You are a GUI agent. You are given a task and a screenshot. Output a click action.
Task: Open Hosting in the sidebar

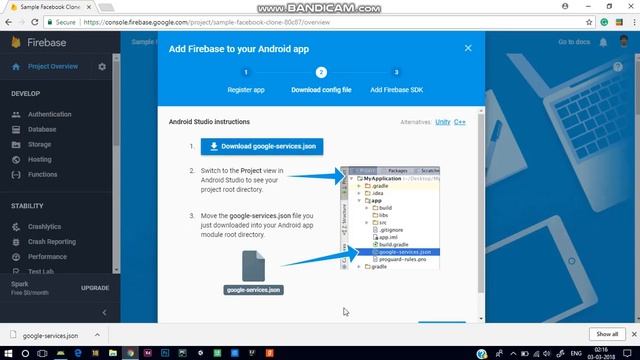click(40, 160)
